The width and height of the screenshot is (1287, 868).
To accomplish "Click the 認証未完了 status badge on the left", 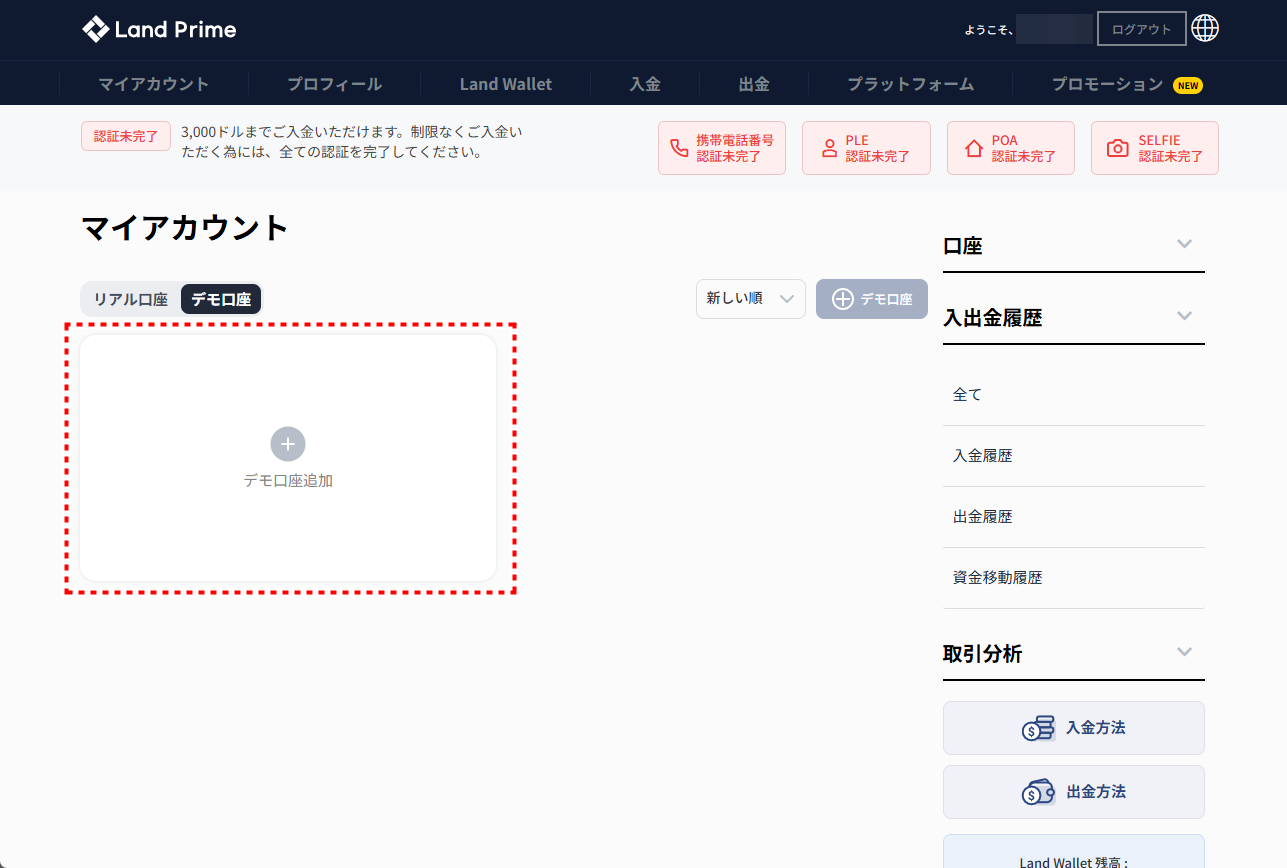I will click(126, 136).
